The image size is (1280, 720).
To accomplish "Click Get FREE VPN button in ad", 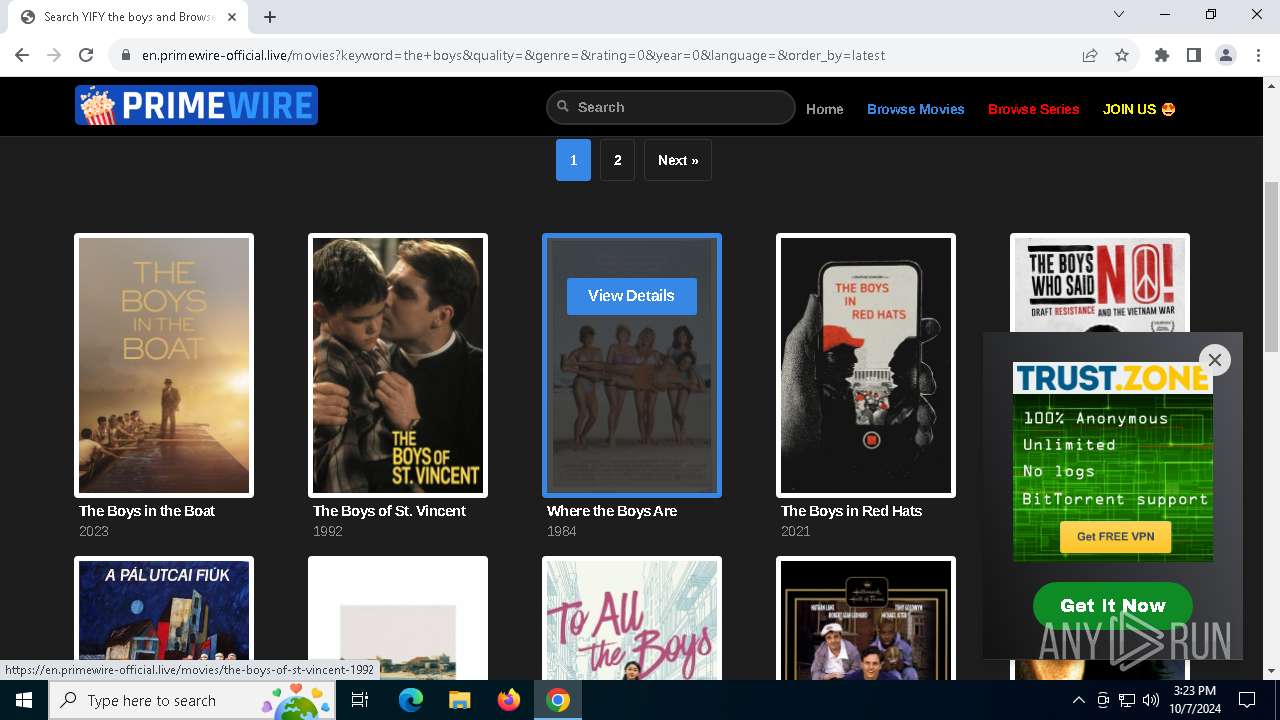I will click(x=1115, y=536).
